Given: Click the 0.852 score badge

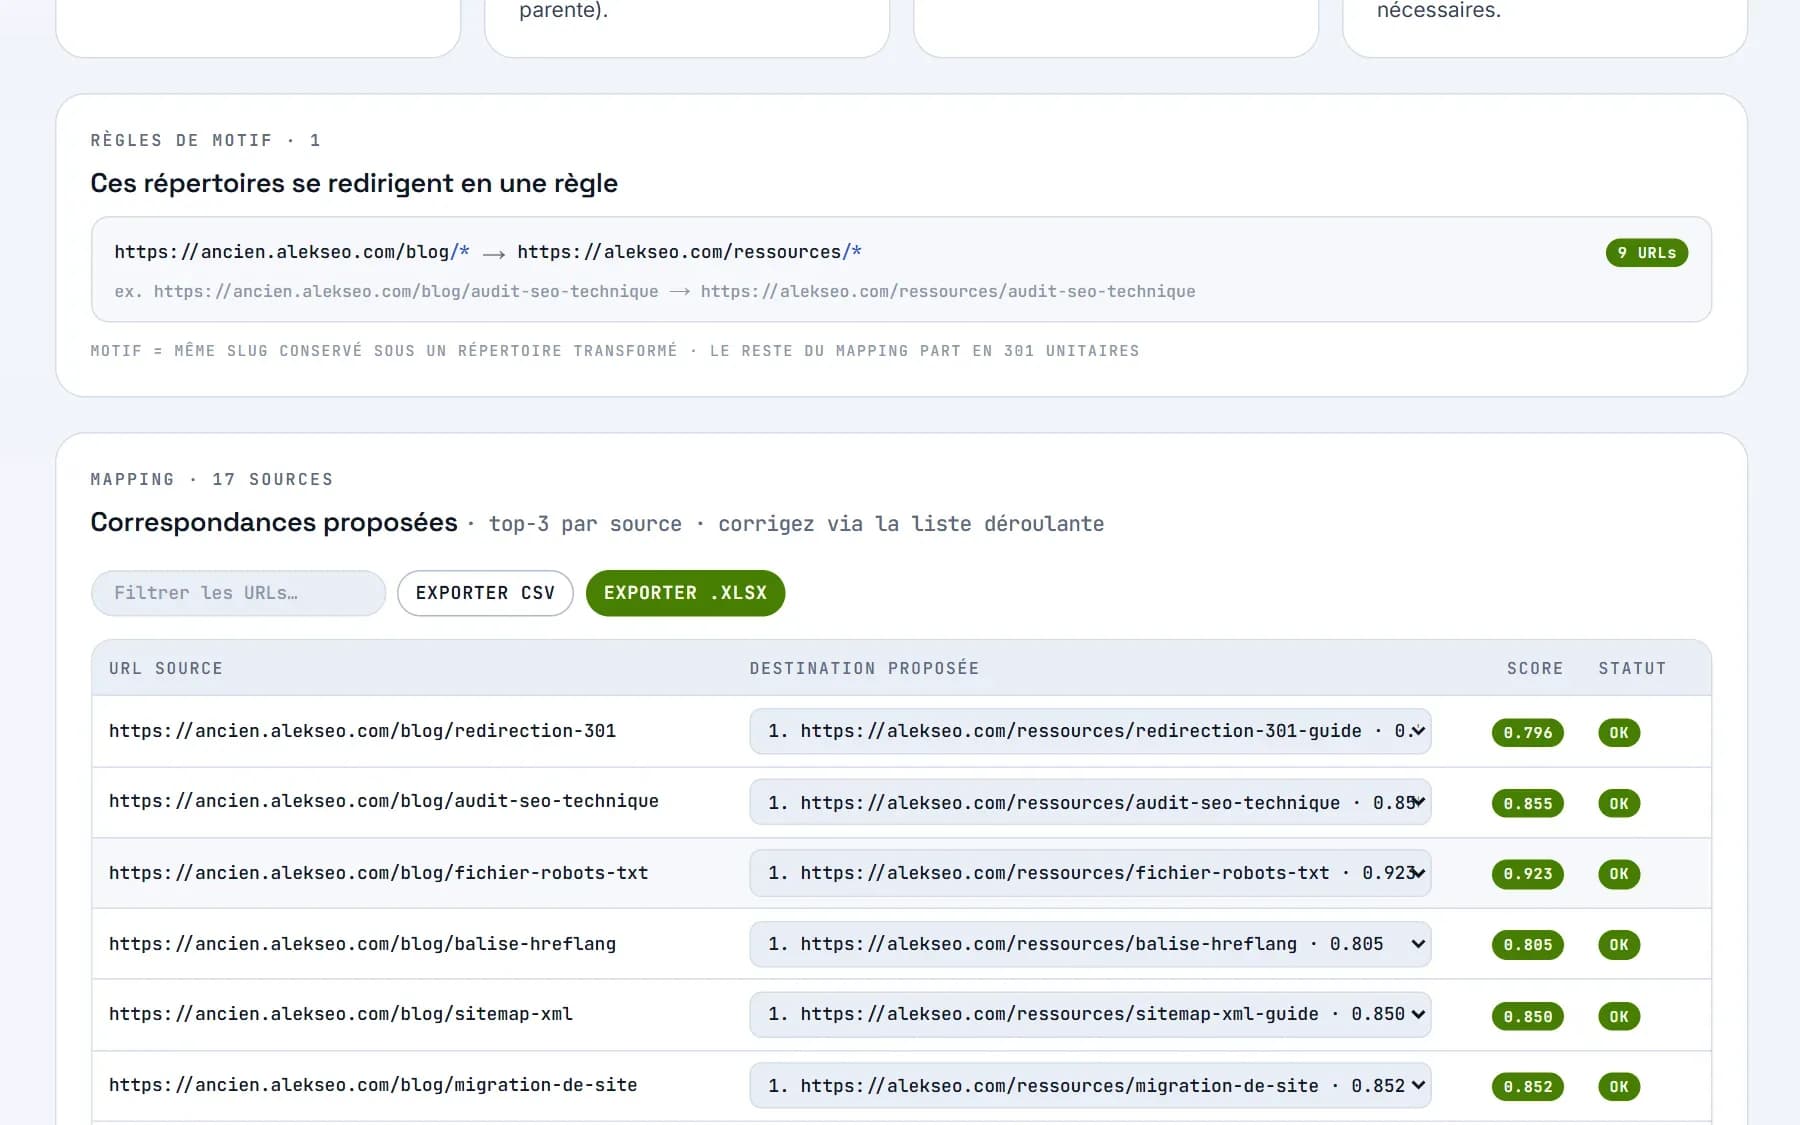Looking at the screenshot, I should point(1528,1087).
